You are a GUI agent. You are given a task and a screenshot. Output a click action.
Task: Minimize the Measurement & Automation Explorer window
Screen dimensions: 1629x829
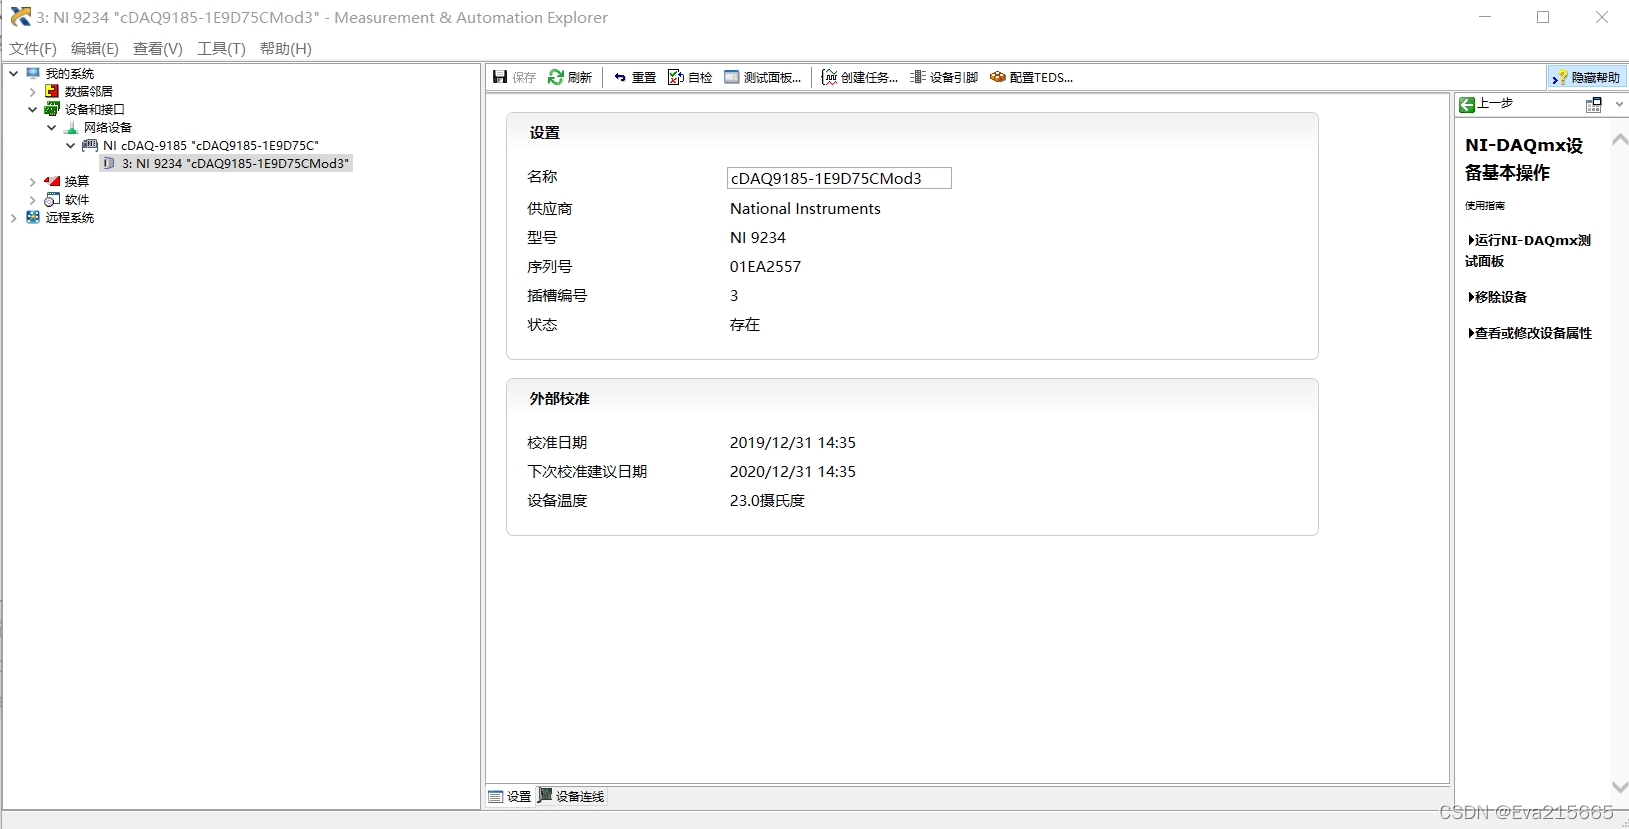click(1485, 17)
